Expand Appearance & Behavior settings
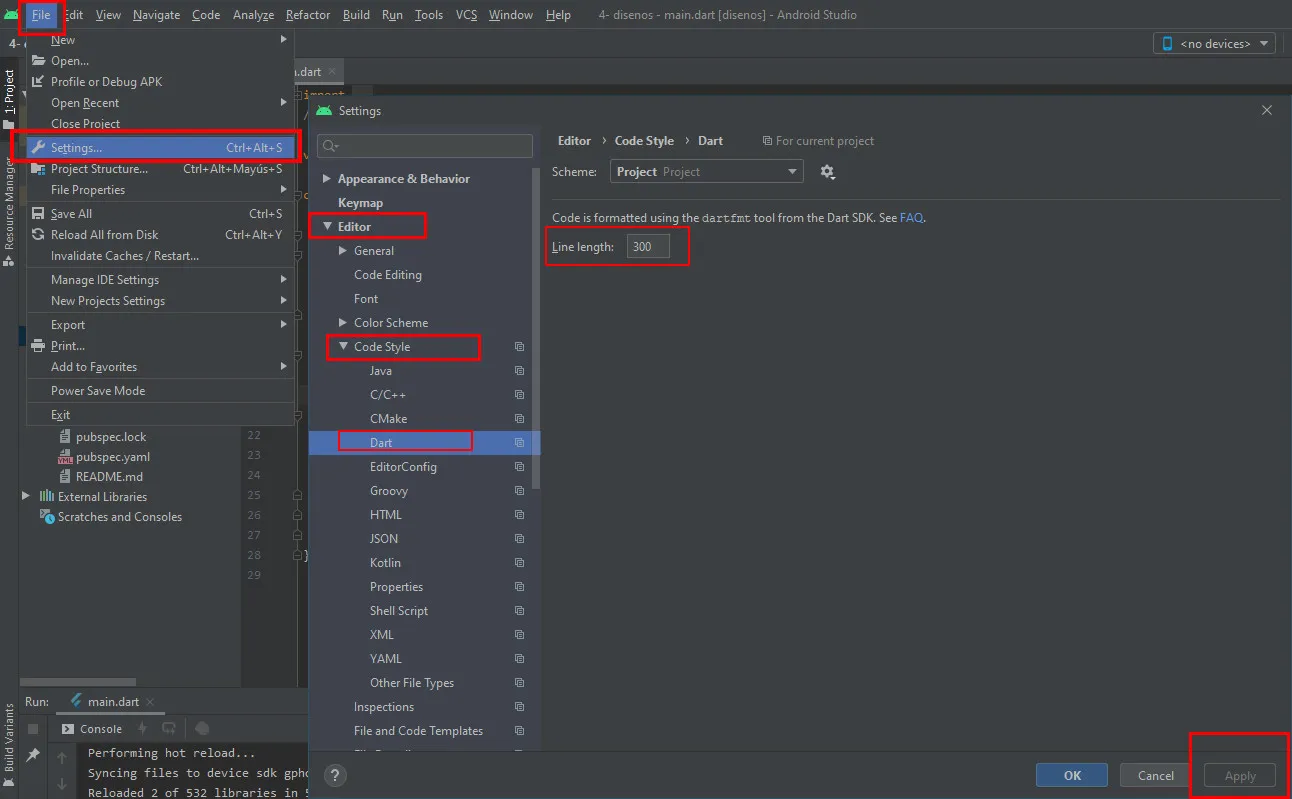The width and height of the screenshot is (1292, 799). tap(327, 179)
